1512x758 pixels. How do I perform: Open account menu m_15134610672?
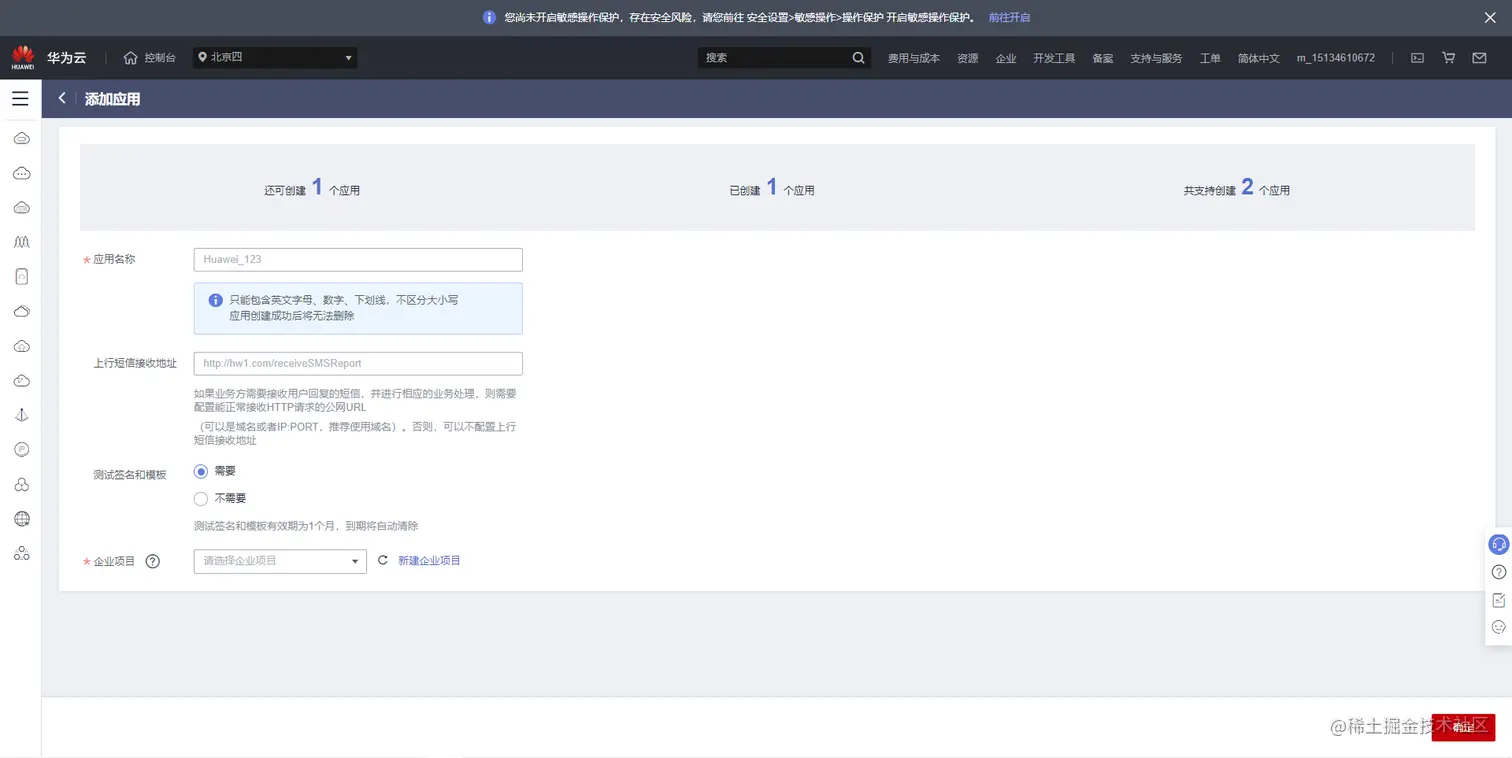[1335, 58]
